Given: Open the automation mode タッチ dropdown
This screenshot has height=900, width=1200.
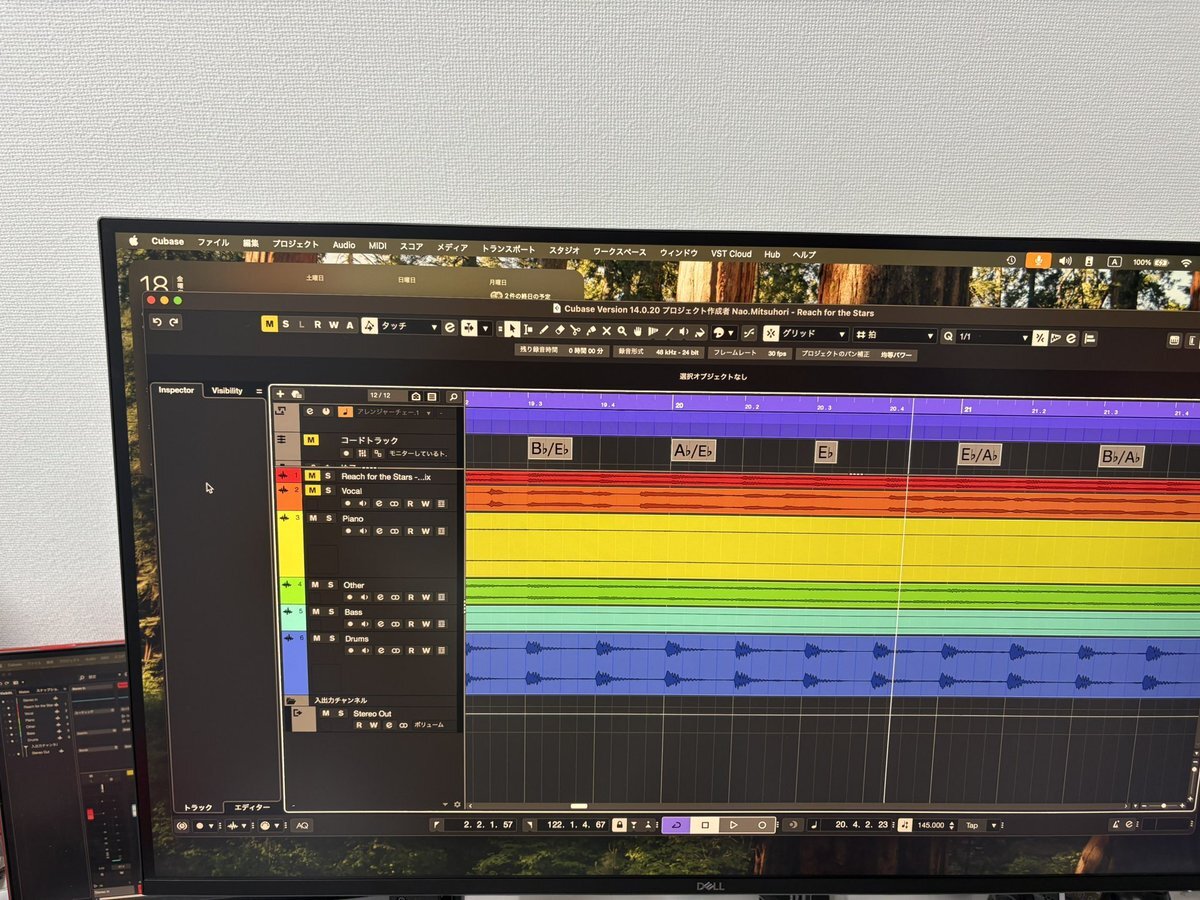Looking at the screenshot, I should (x=409, y=326).
